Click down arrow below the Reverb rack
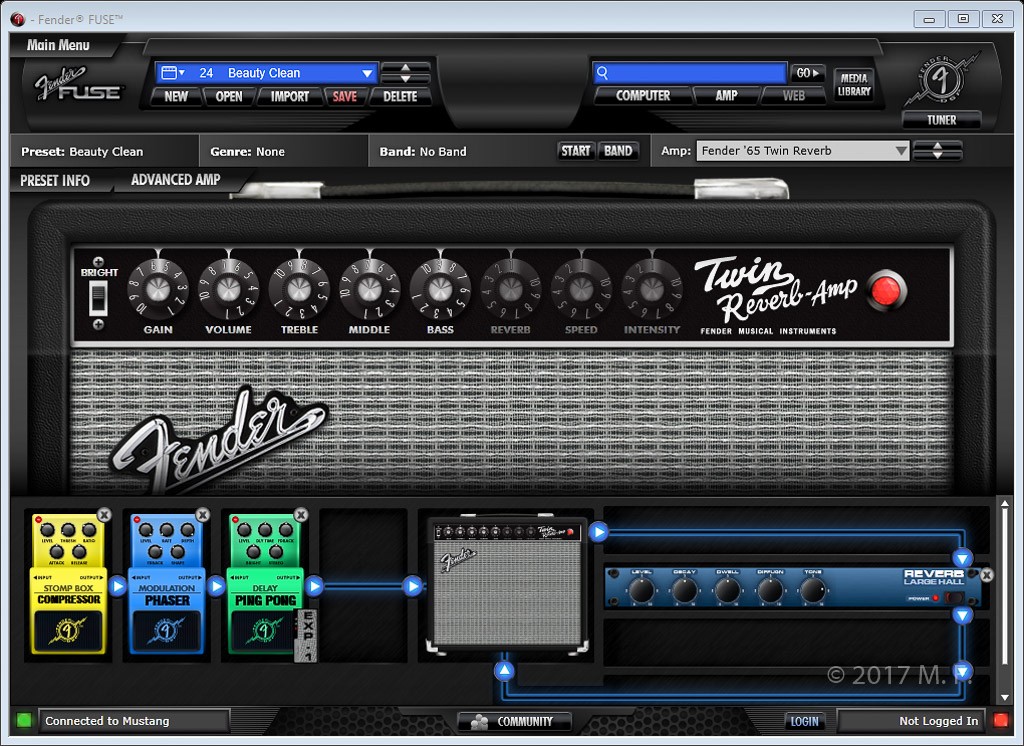The height and width of the screenshot is (746, 1024). 962,615
